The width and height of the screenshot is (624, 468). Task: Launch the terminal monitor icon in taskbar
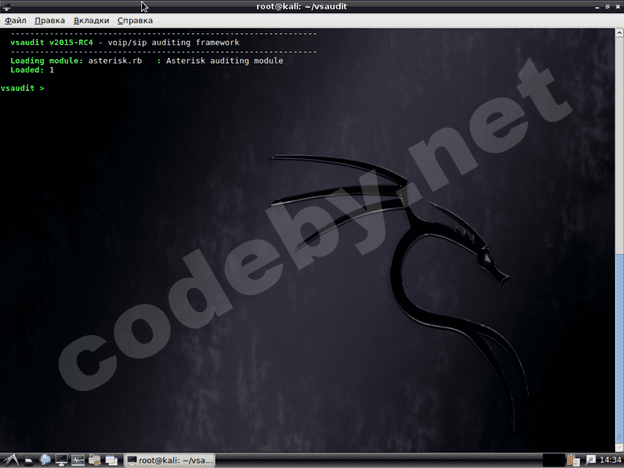(x=61, y=460)
